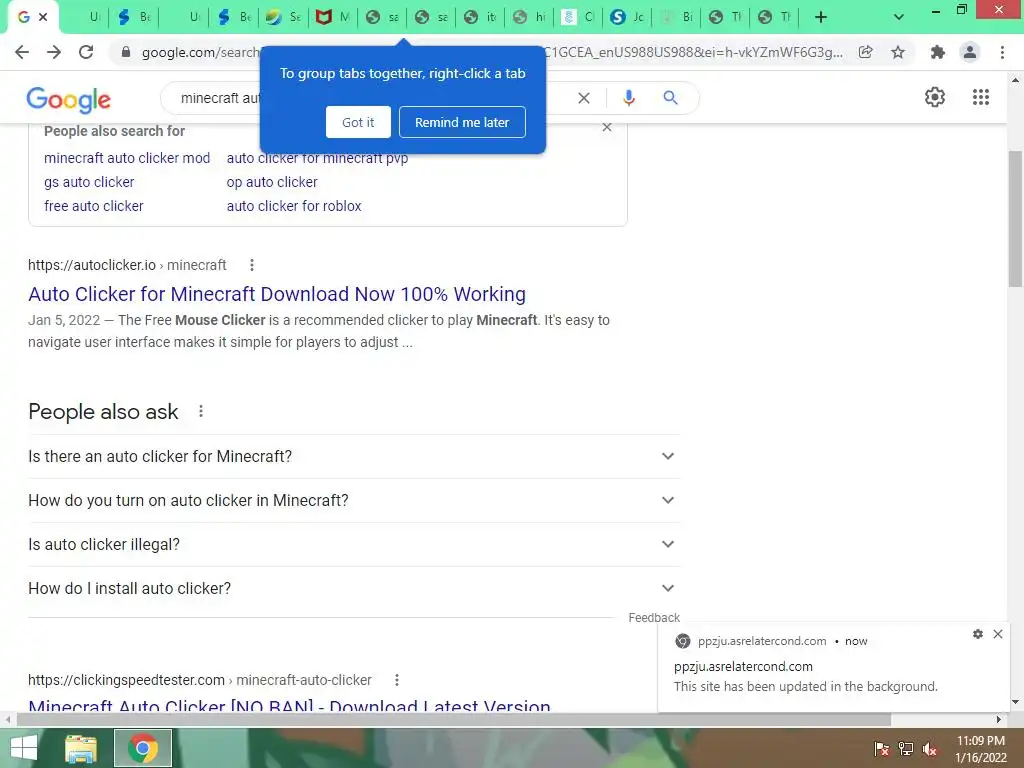Bookmark this page with the star
Image resolution: width=1024 pixels, height=768 pixels.
click(x=898, y=52)
